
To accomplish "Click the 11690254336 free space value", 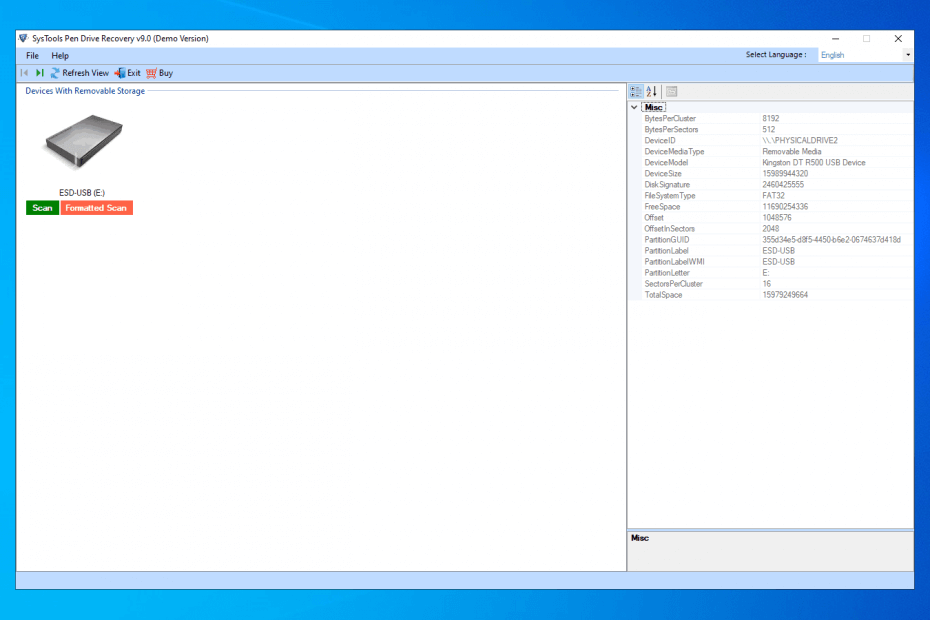I will tap(785, 207).
